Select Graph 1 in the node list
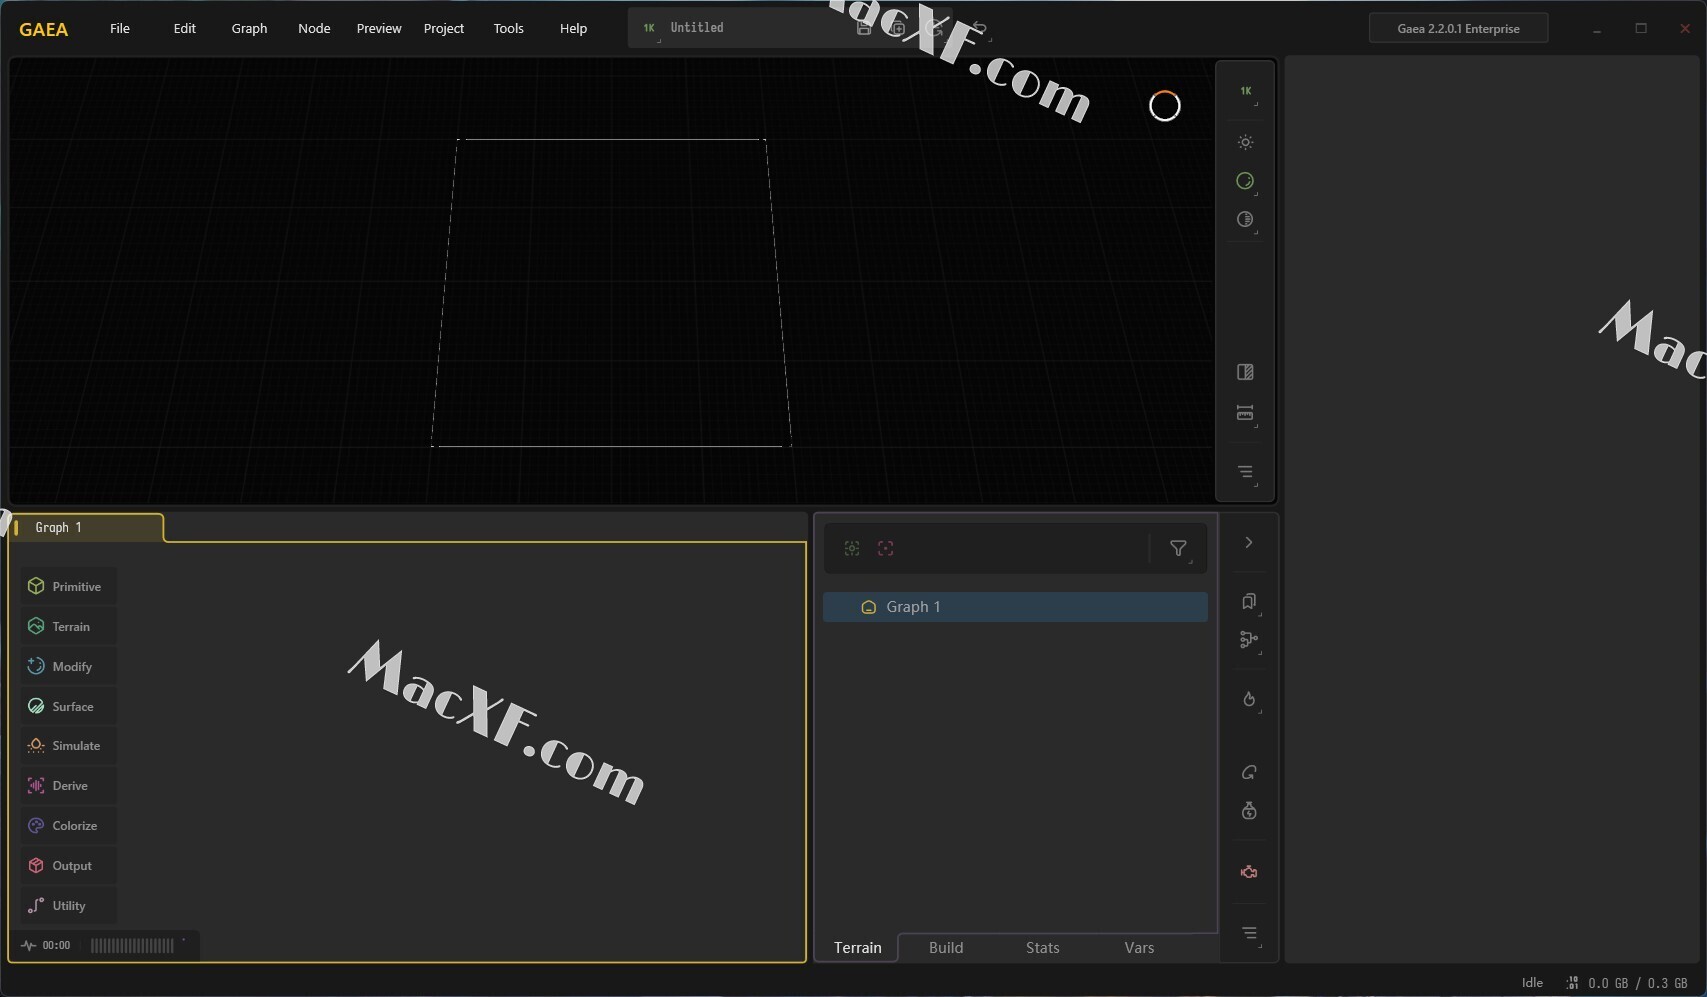Viewport: 1707px width, 997px height. (1015, 607)
